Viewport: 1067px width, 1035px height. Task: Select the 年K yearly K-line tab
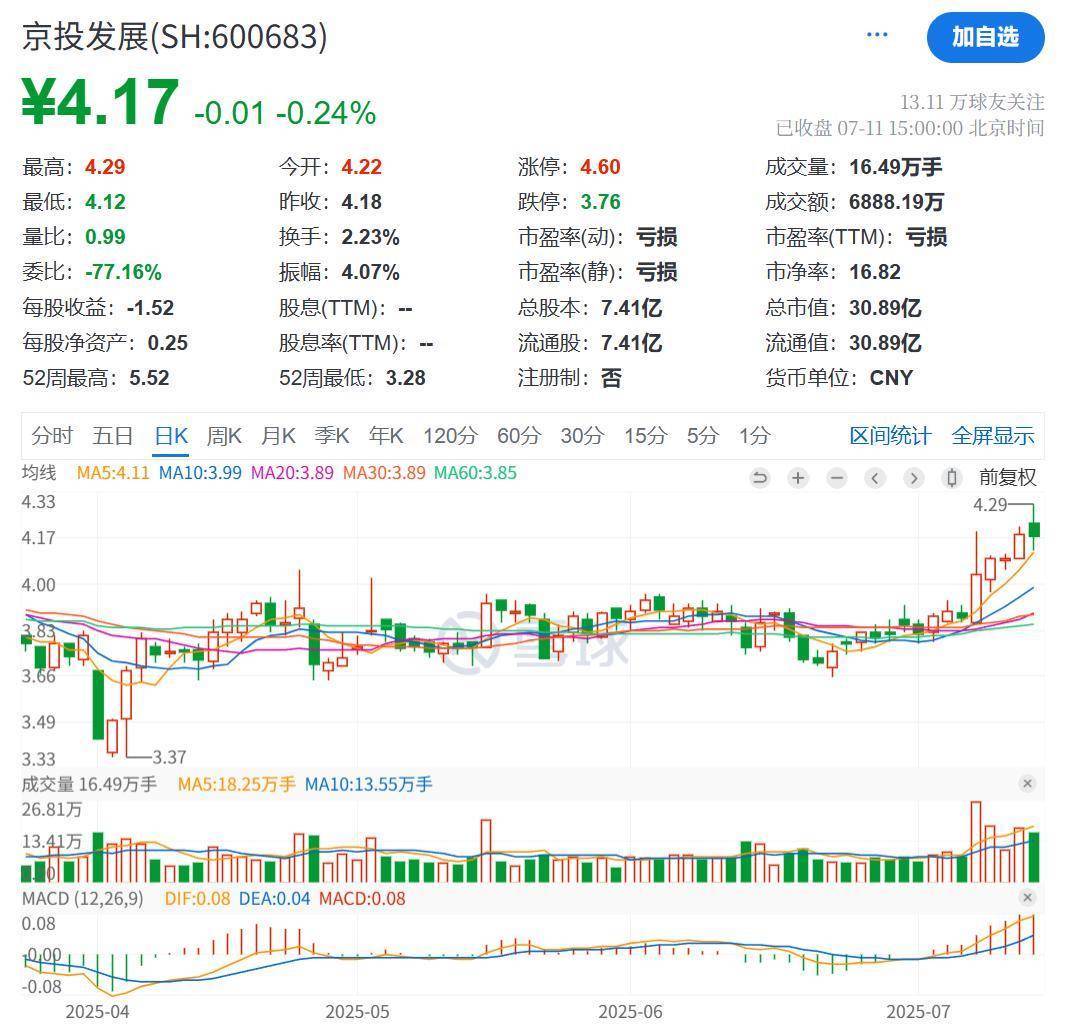pos(386,436)
